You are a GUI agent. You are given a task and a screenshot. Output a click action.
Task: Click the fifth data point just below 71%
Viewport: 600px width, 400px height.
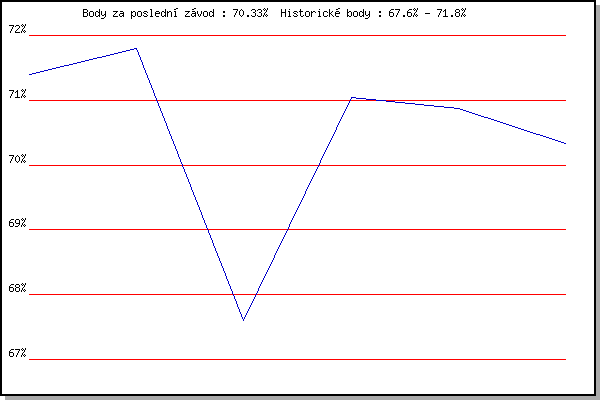point(458,108)
